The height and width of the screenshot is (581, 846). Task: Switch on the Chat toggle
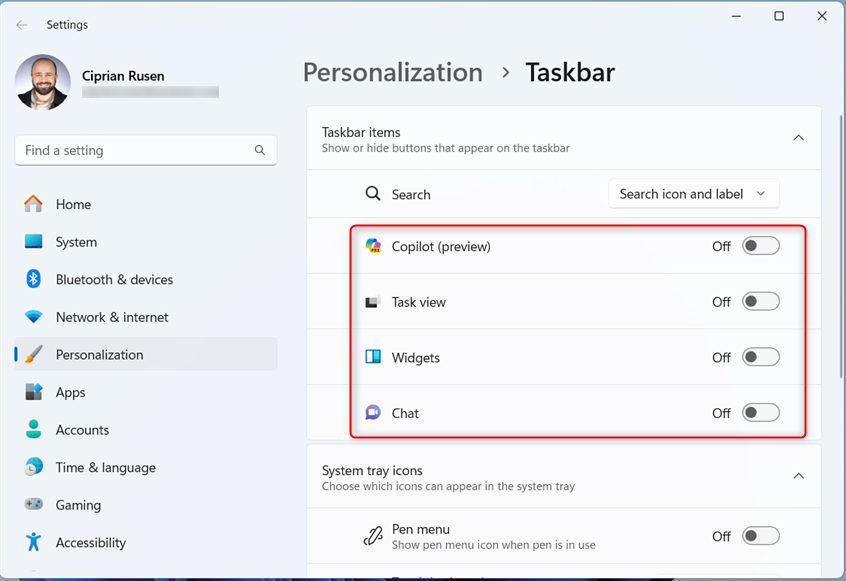[761, 413]
